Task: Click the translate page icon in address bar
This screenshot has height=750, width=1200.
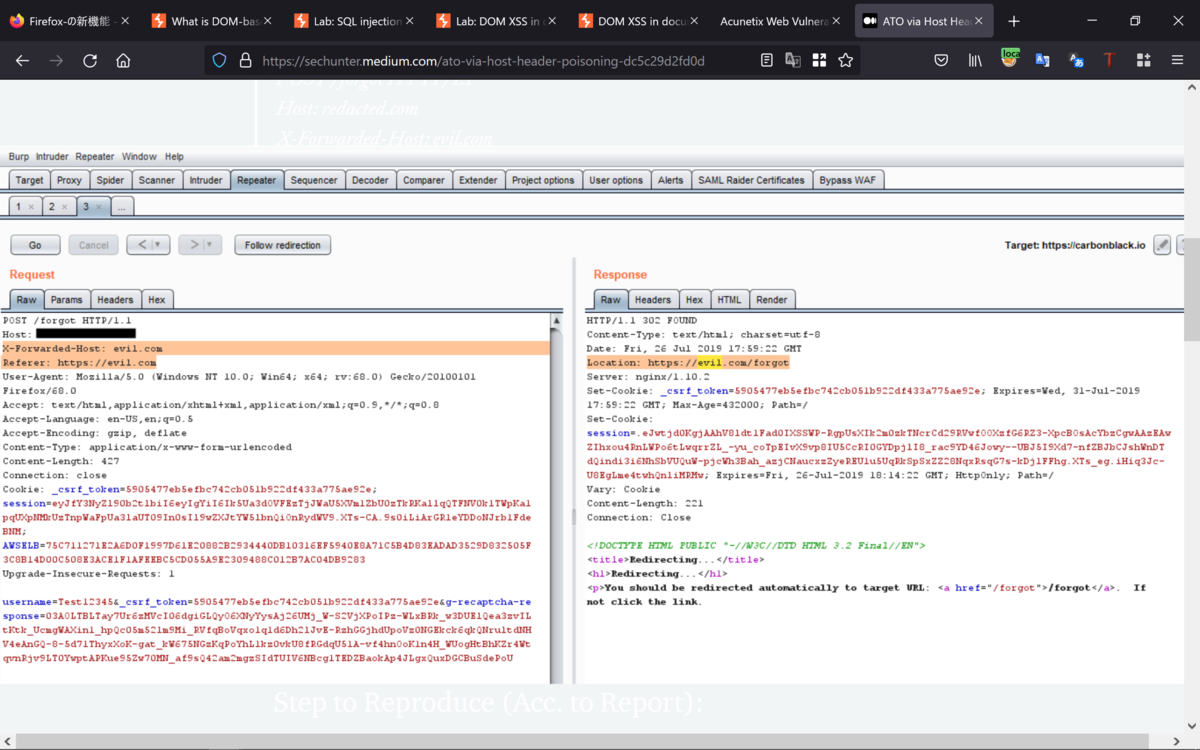Action: 793,61
